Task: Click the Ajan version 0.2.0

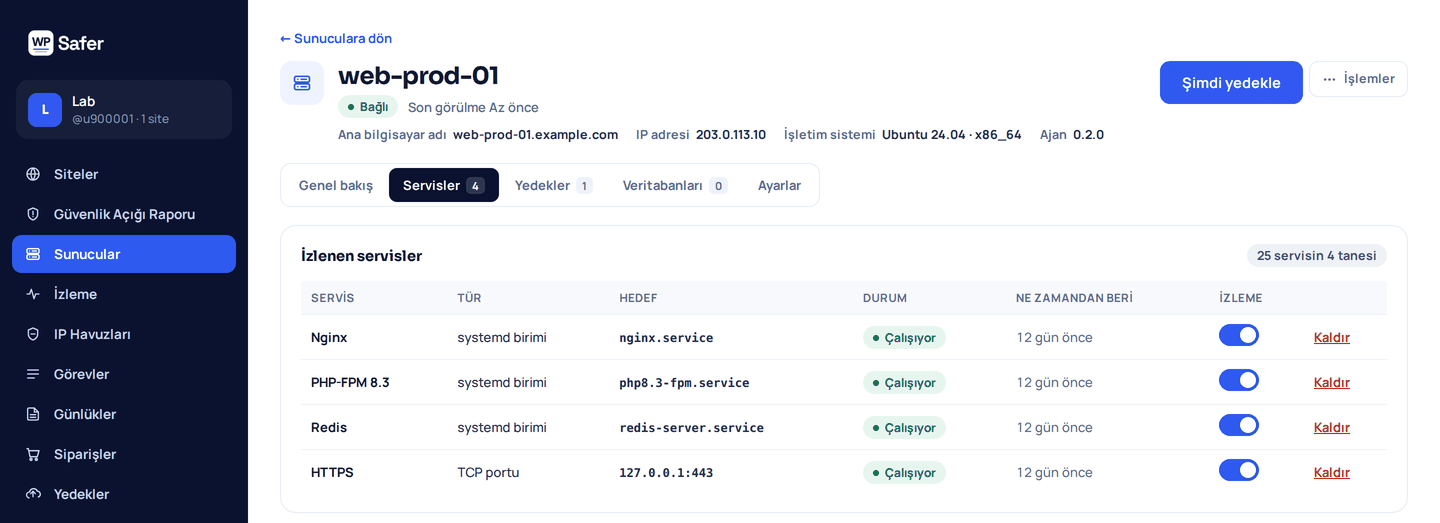Action: click(1088, 134)
